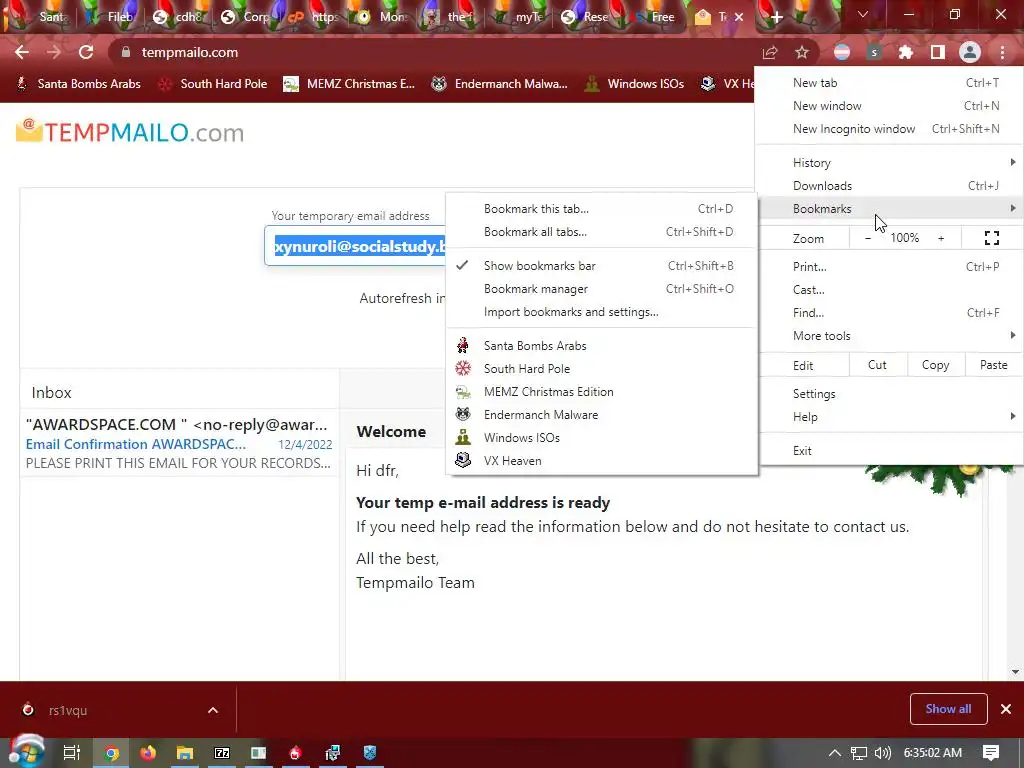Image resolution: width=1024 pixels, height=768 pixels.
Task: Enter fullscreen via the zoom row icon
Action: pos(991,238)
